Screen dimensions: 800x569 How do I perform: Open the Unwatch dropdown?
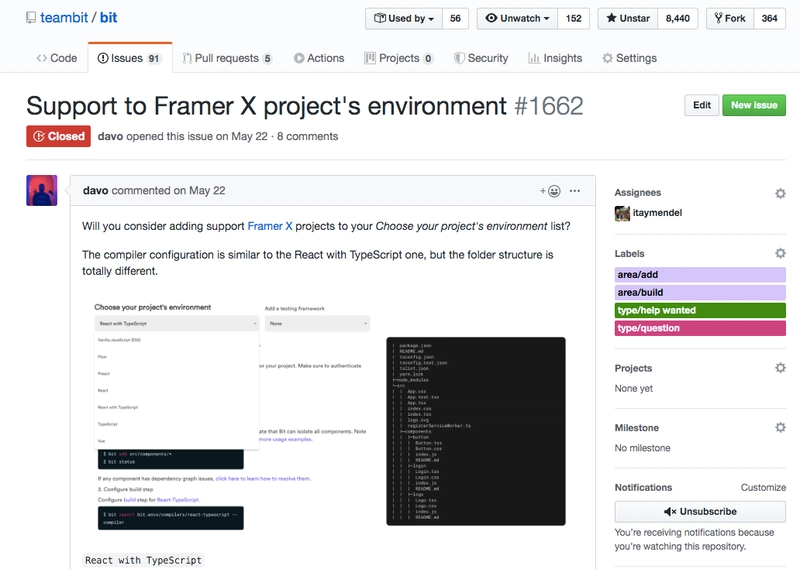(x=515, y=18)
